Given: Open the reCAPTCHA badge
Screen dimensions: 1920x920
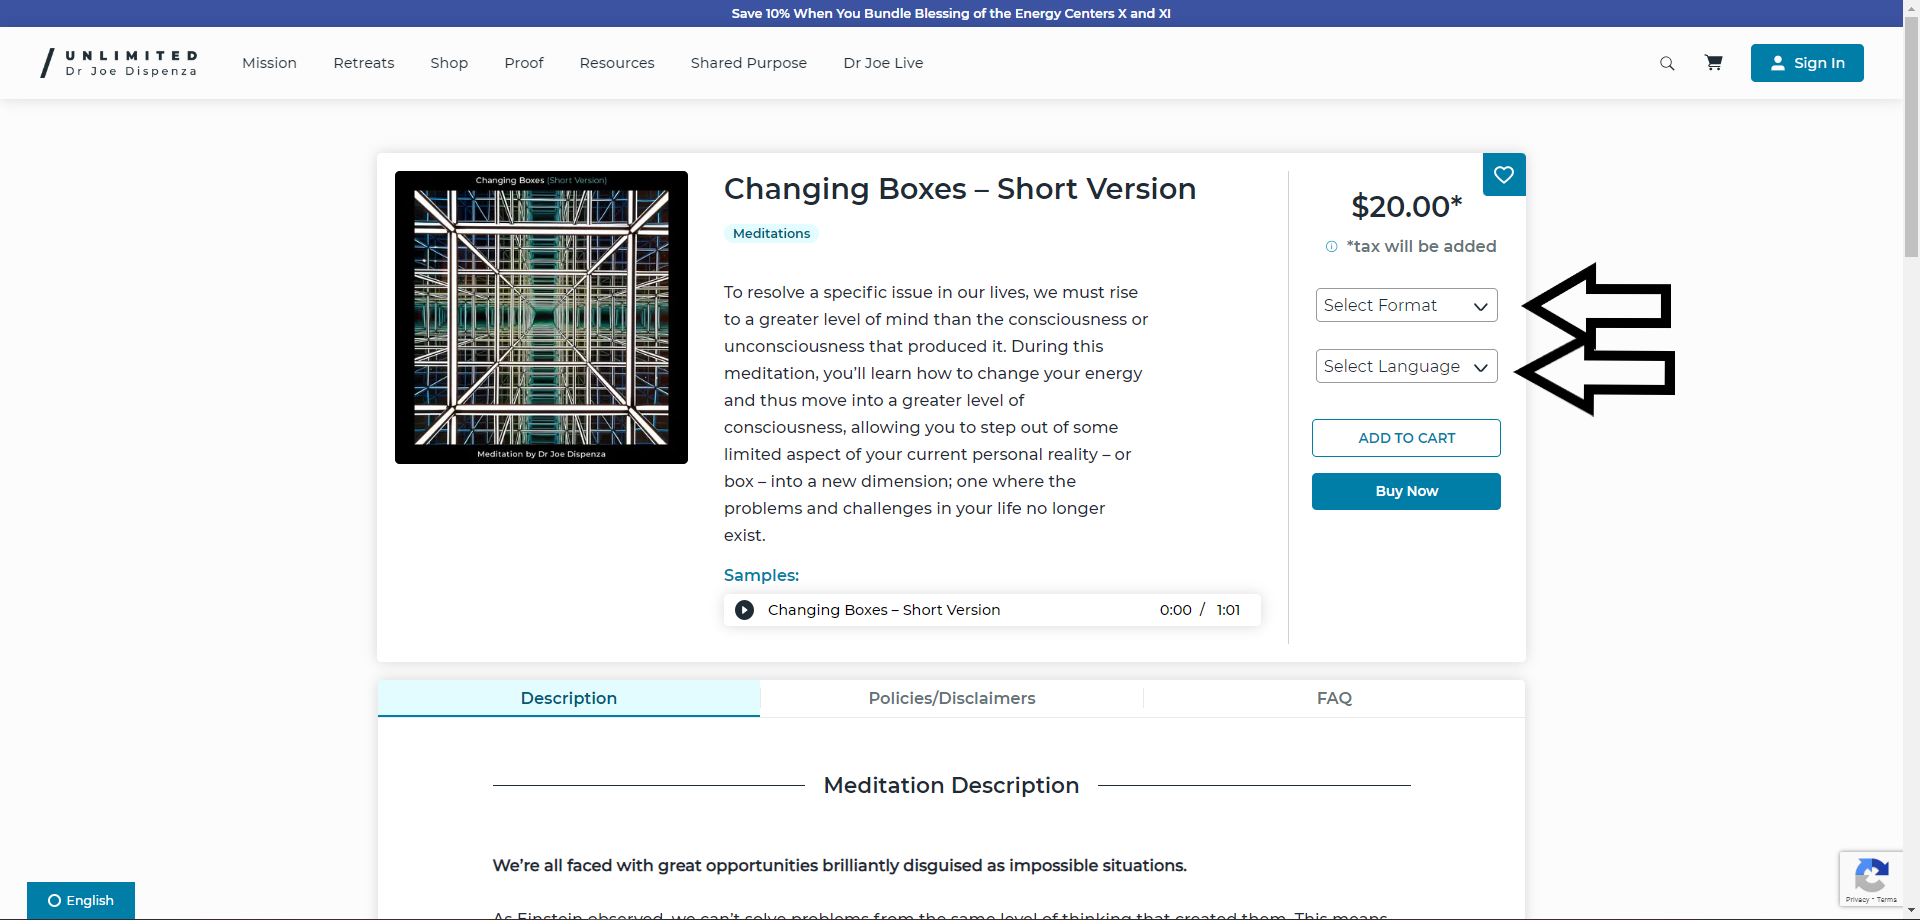Looking at the screenshot, I should tap(1871, 879).
